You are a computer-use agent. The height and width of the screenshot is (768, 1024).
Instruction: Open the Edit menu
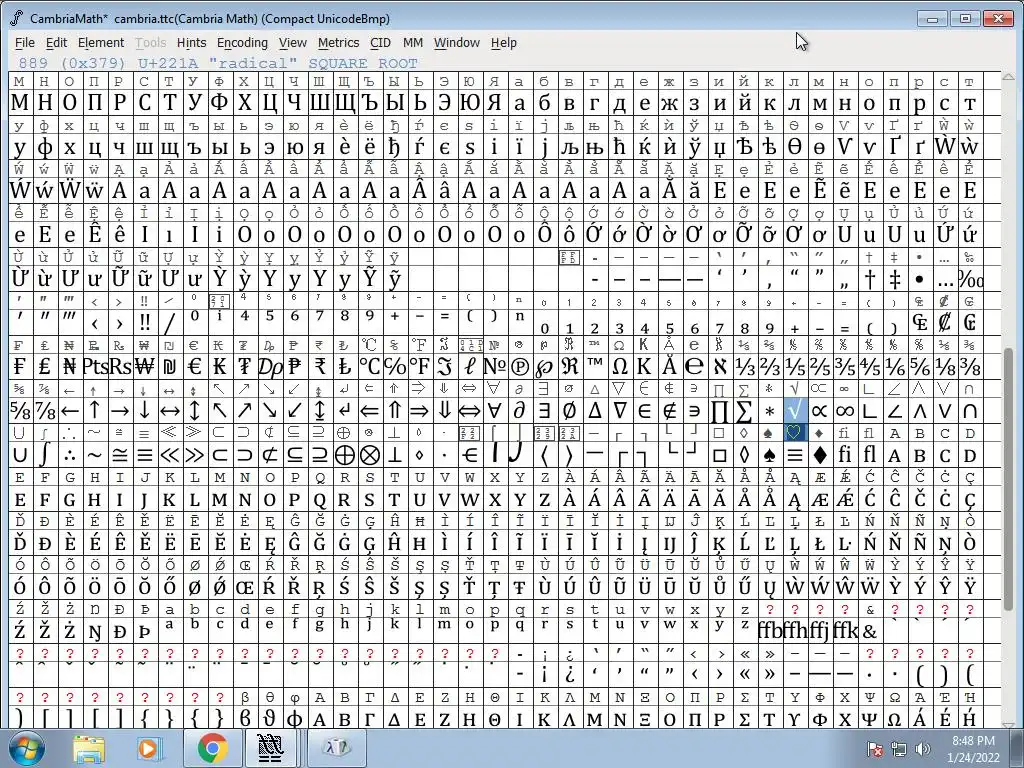pyautogui.click(x=56, y=42)
